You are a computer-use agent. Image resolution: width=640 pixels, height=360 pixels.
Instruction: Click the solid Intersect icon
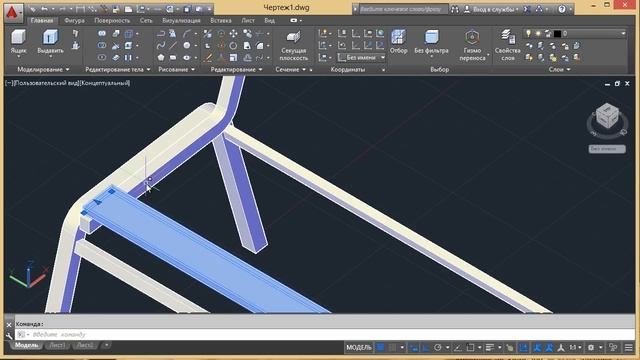[x=102, y=58]
